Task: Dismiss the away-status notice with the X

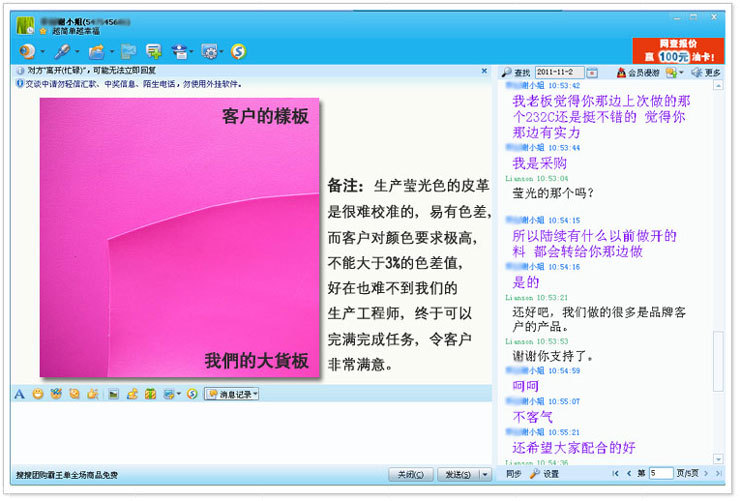Action: click(x=485, y=71)
